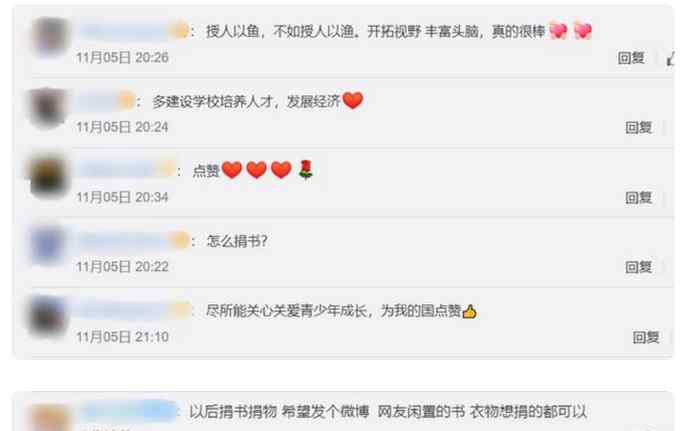Image resolution: width=680 pixels, height=431 pixels.
Task: Open avatar of the 点赞 commenter
Action: coord(48,176)
